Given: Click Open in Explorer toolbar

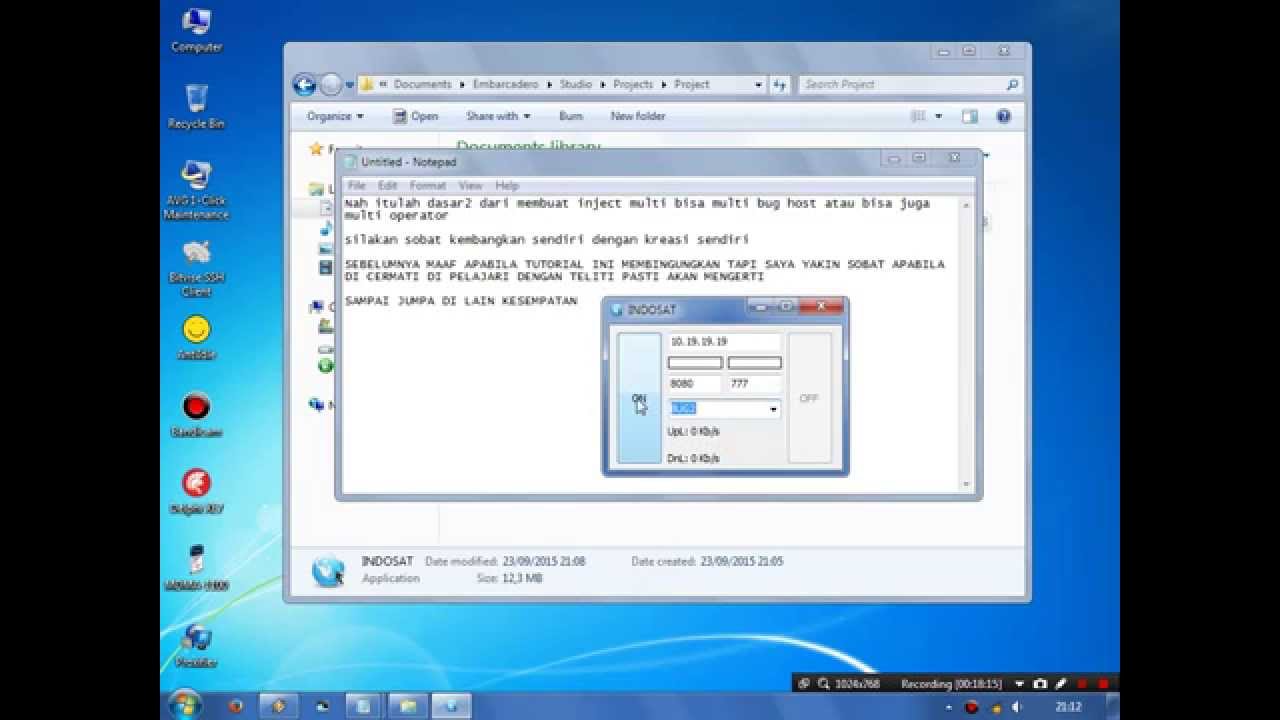Looking at the screenshot, I should [x=415, y=116].
